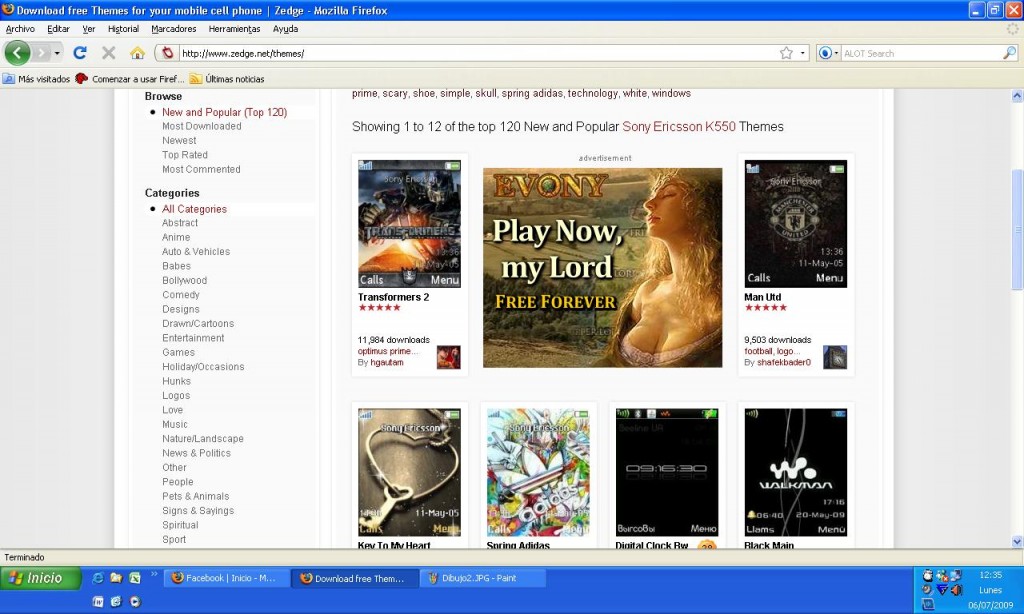Browse Most Commented themes
The image size is (1024, 614).
click(201, 169)
